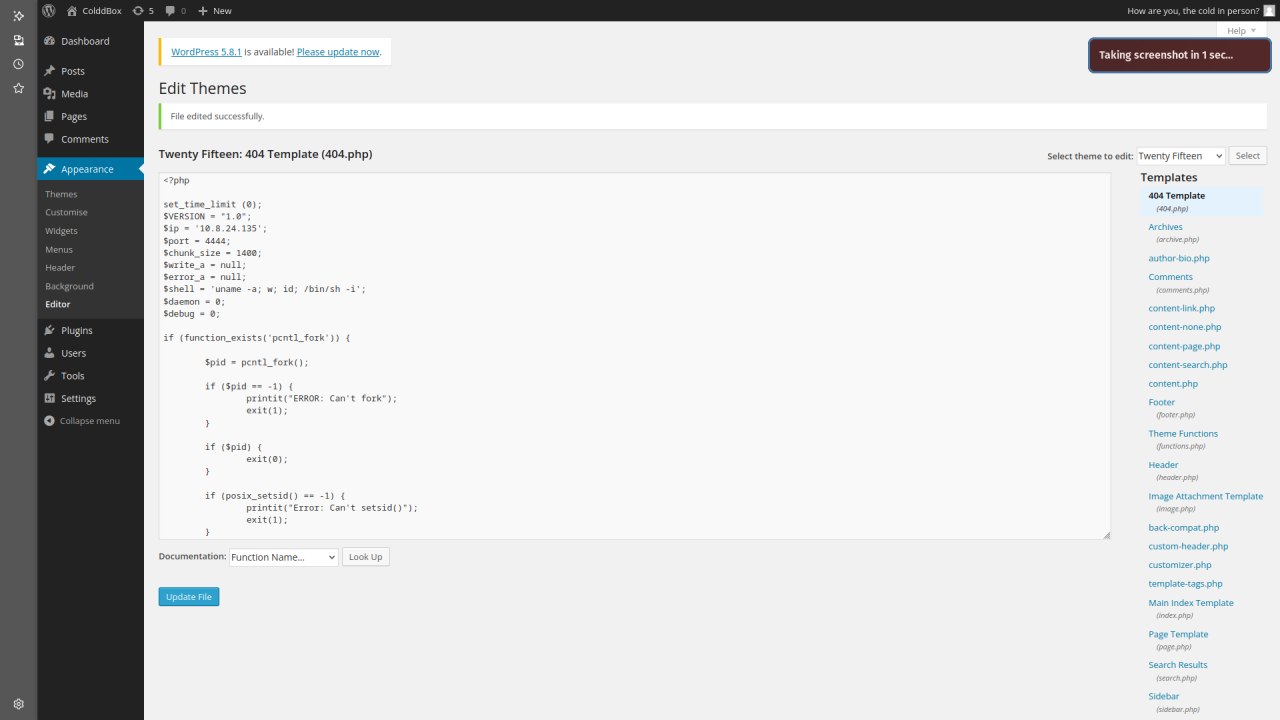Open the 5 pending updates icon
The width and height of the screenshot is (1280, 720).
(143, 10)
